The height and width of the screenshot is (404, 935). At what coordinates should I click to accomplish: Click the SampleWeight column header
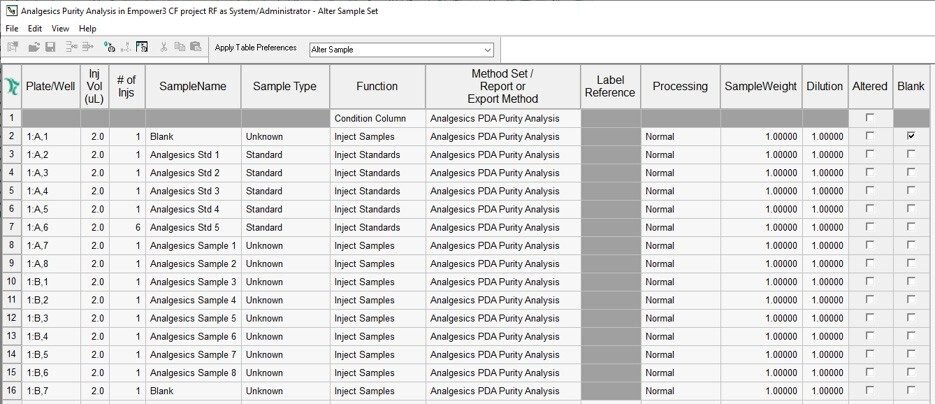click(x=761, y=86)
